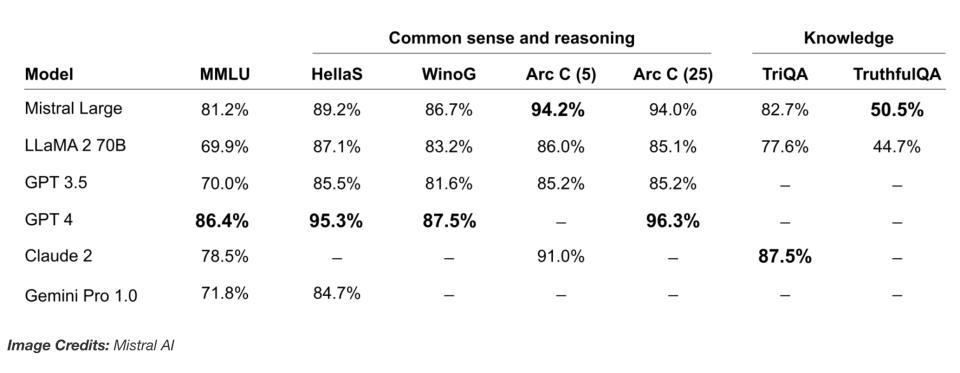Image resolution: width=960 pixels, height=373 pixels.
Task: Click the Arc C (25) header
Action: (673, 75)
